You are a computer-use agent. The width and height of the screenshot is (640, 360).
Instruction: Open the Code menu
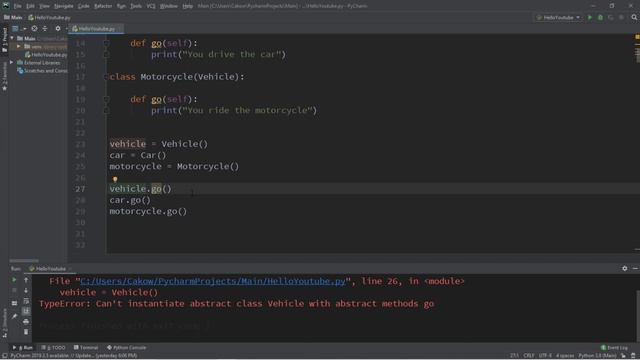coord(84,6)
